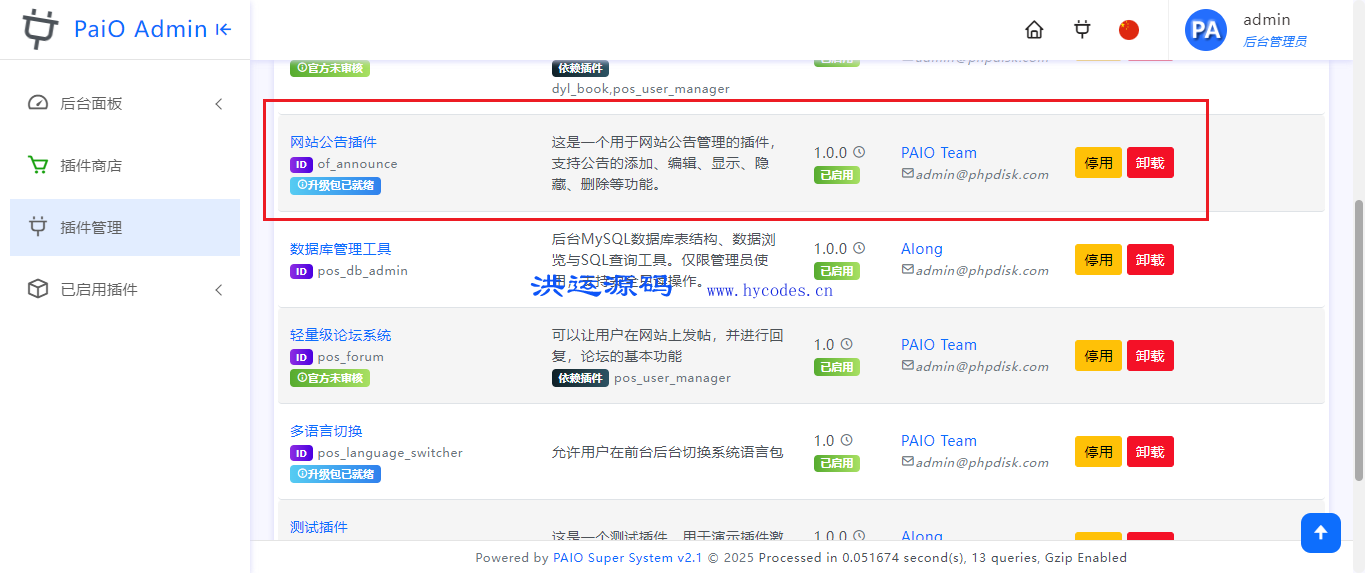
Task: Click version clock icon for 数据库管理工具
Action: tap(858, 248)
